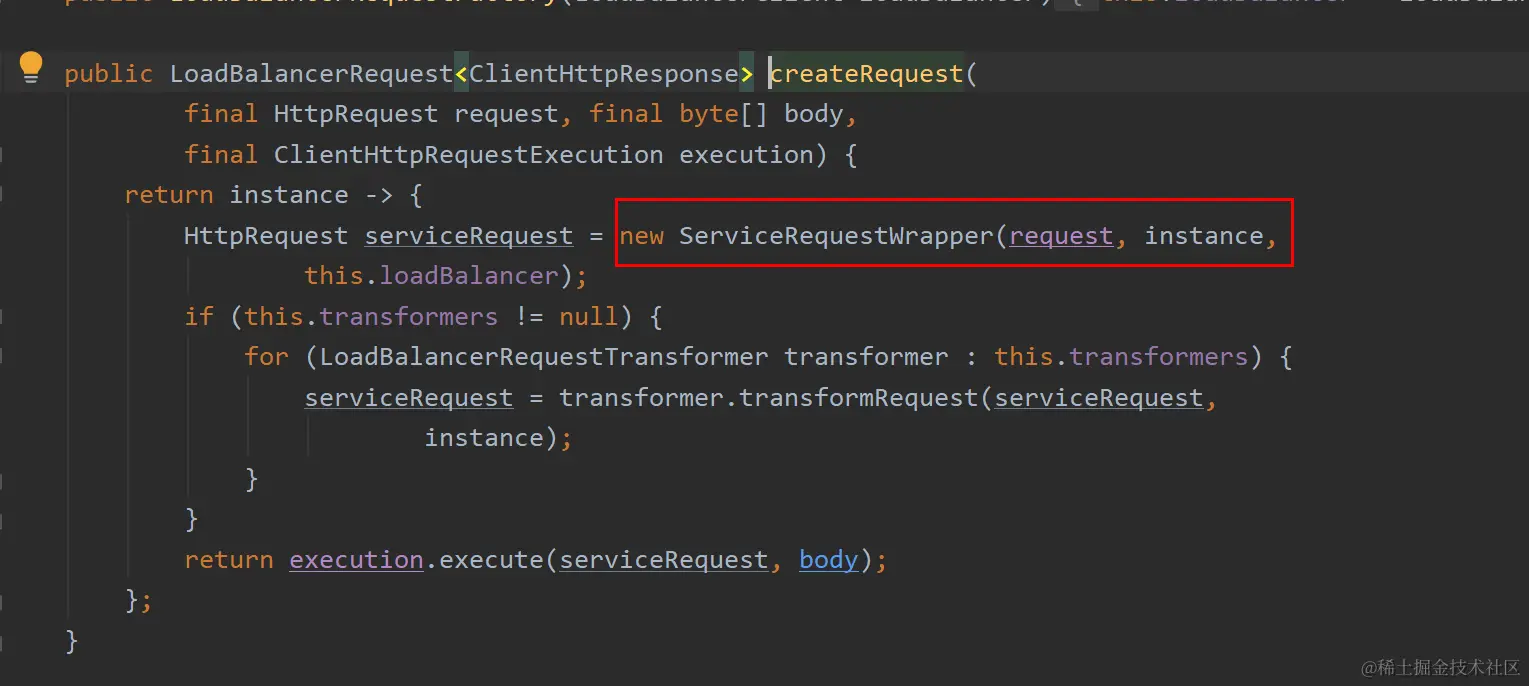Click ServiceRequestWrapper constructor name
This screenshot has width=1529, height=686.
pyautogui.click(x=836, y=236)
